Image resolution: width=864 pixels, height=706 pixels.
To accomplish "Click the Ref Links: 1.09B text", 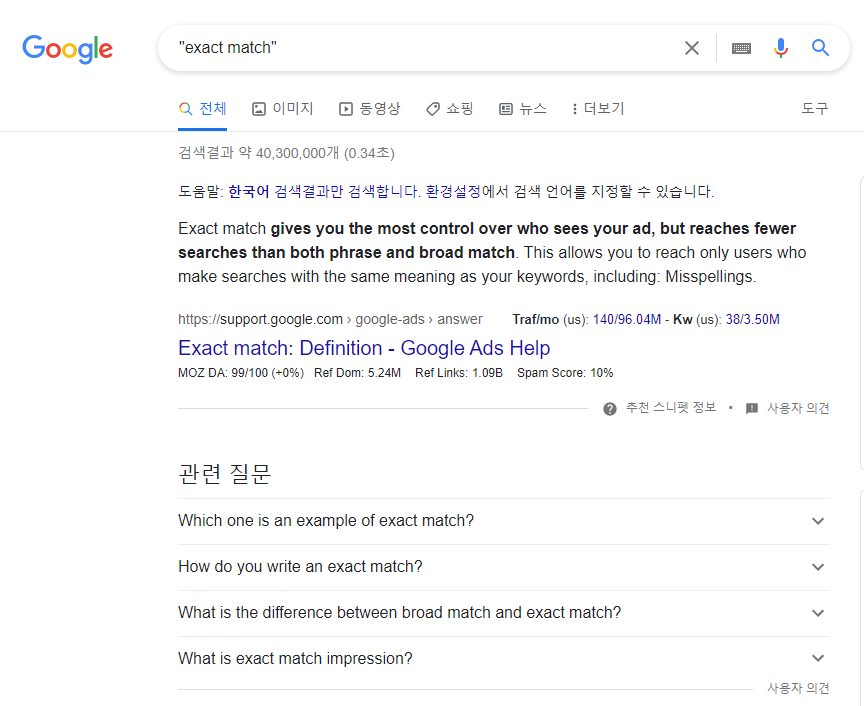I will coord(459,373).
